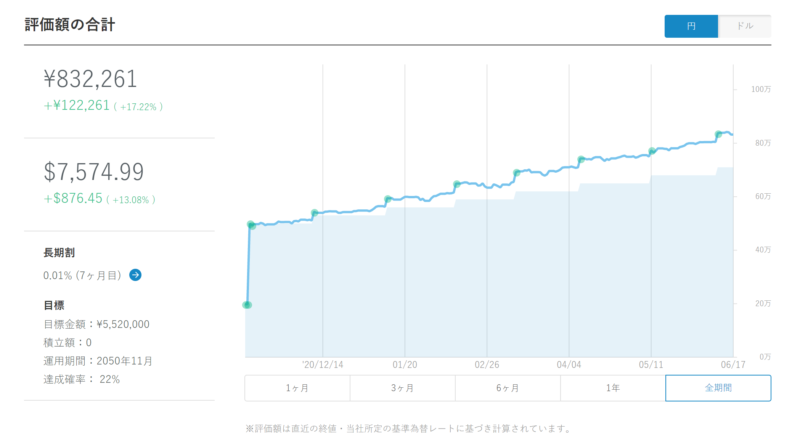The image size is (800, 443).
Task: Click the ¥832,261 total valuation amount
Action: [x=90, y=79]
